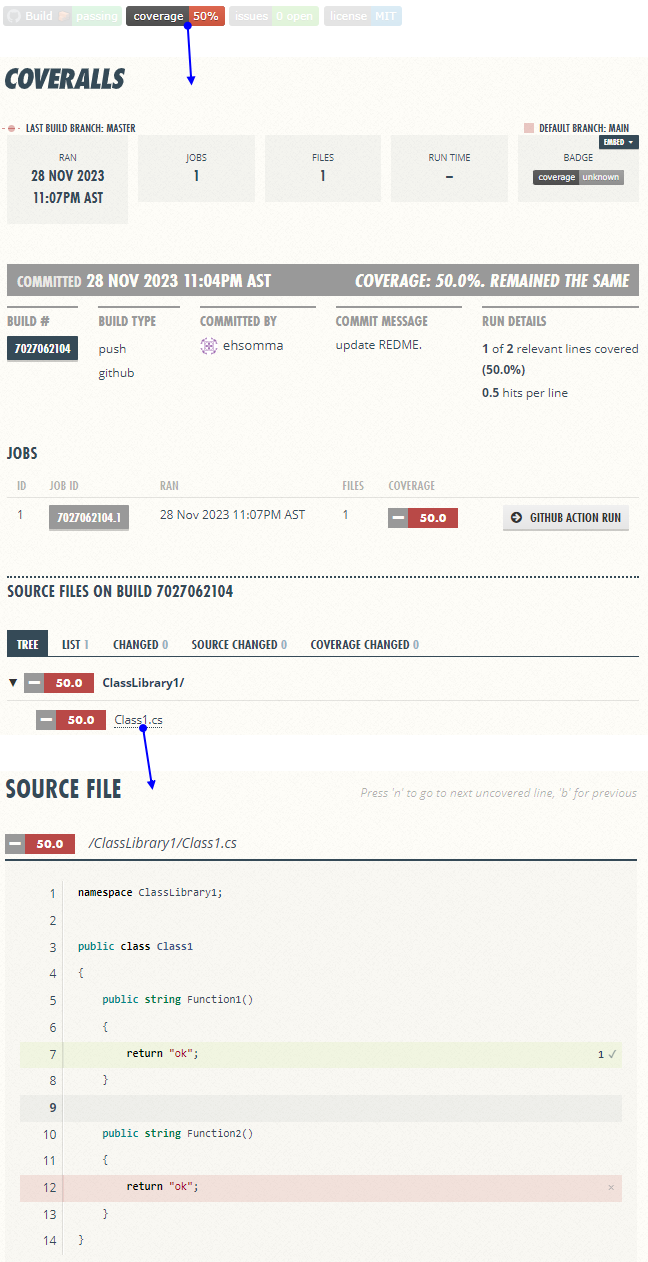Click the commit message "update REDME."
Image resolution: width=648 pixels, height=1262 pixels.
pyautogui.click(x=378, y=345)
